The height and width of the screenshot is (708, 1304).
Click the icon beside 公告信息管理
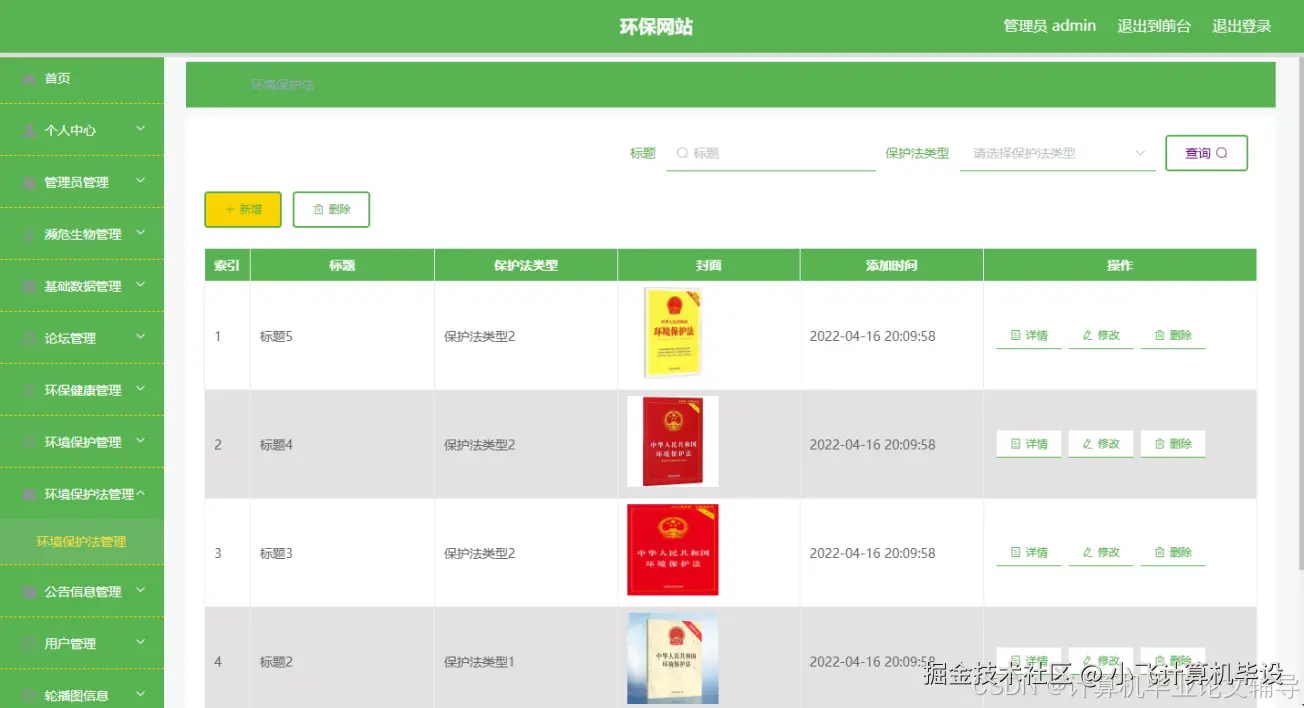coord(29,591)
